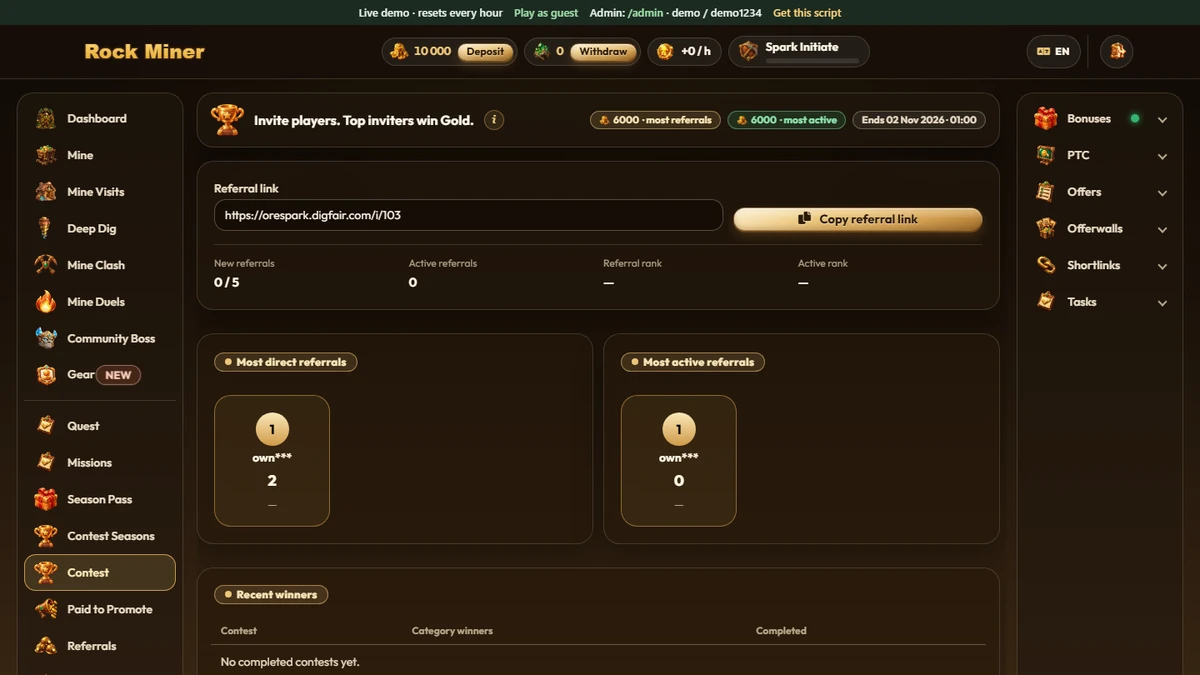Screen dimensions: 1200x675
Task: Expand the Tasks section chevron
Action: (x=1162, y=303)
